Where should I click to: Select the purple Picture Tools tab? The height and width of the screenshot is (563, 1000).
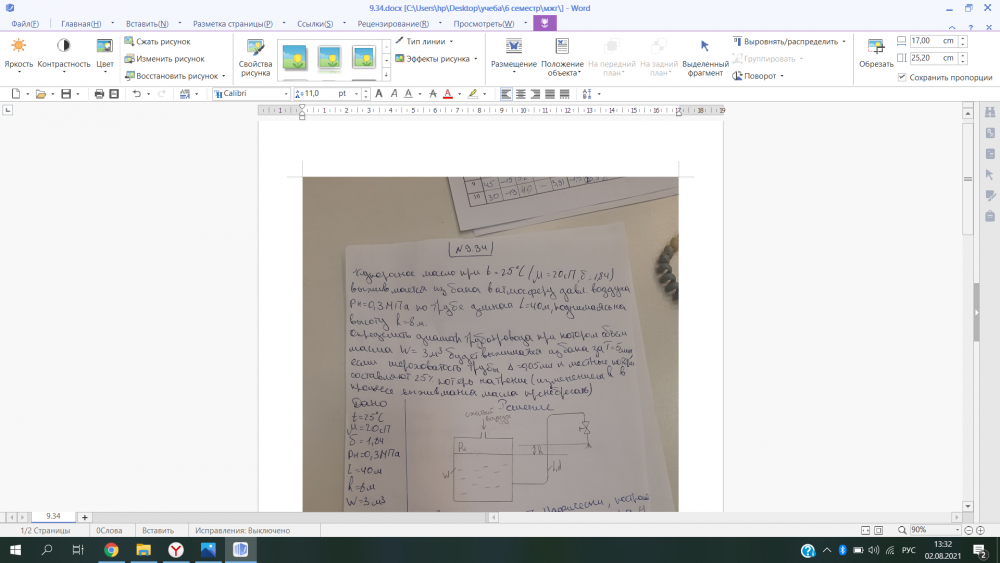pyautogui.click(x=545, y=23)
